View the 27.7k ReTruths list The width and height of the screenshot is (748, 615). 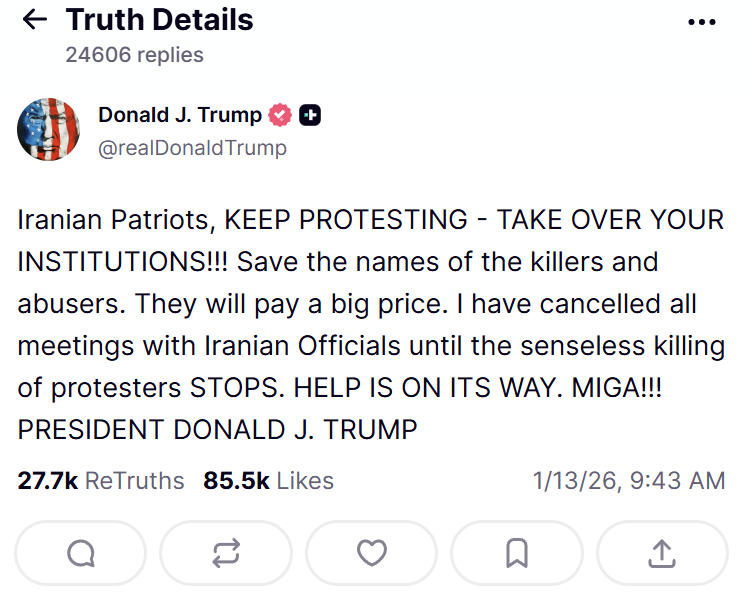(101, 481)
